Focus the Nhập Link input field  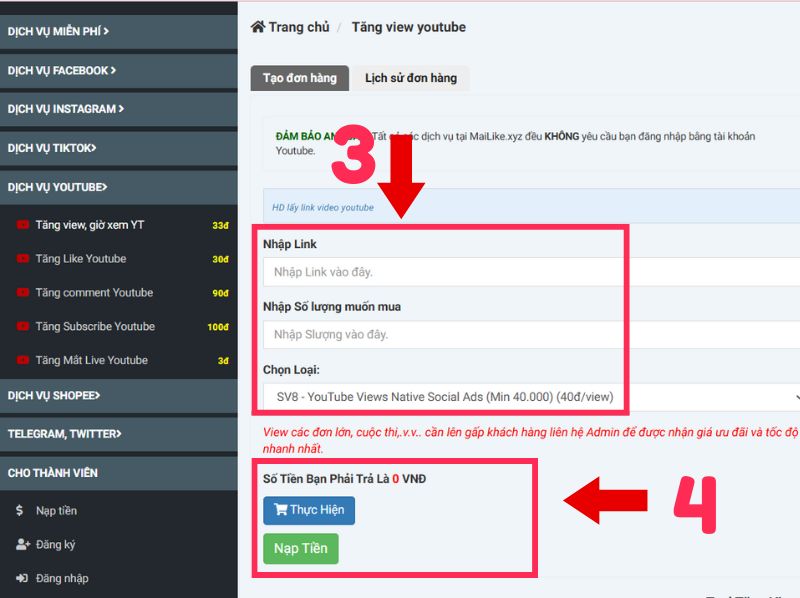tap(531, 272)
